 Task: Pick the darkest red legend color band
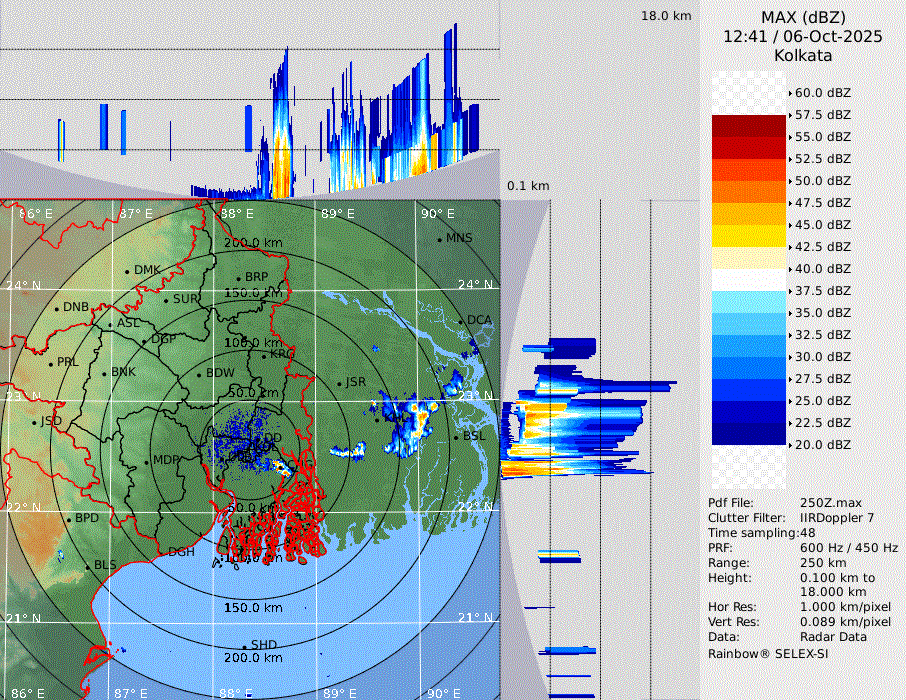[x=749, y=126]
